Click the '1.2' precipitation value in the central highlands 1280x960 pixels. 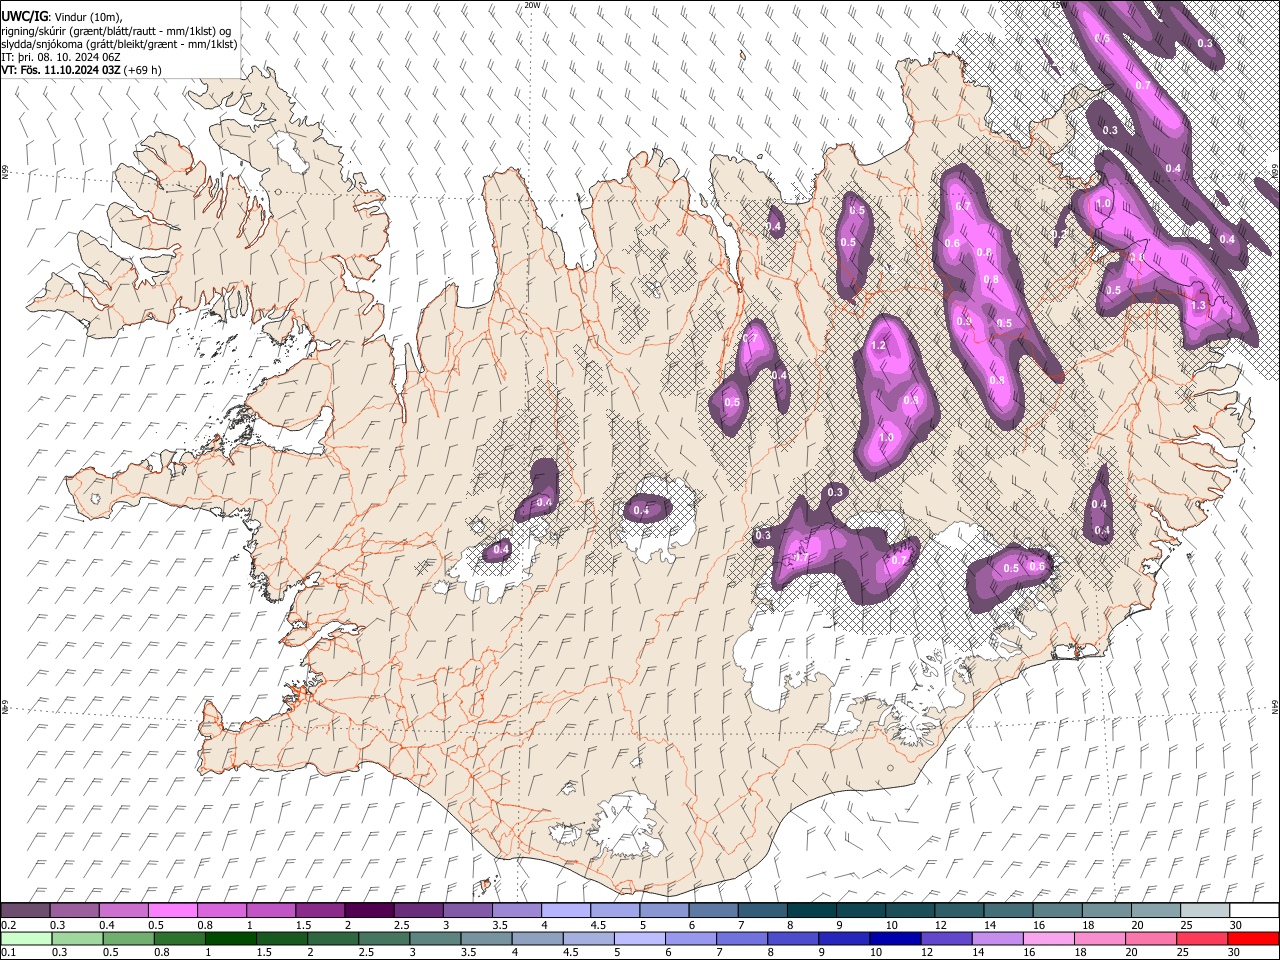(x=880, y=346)
